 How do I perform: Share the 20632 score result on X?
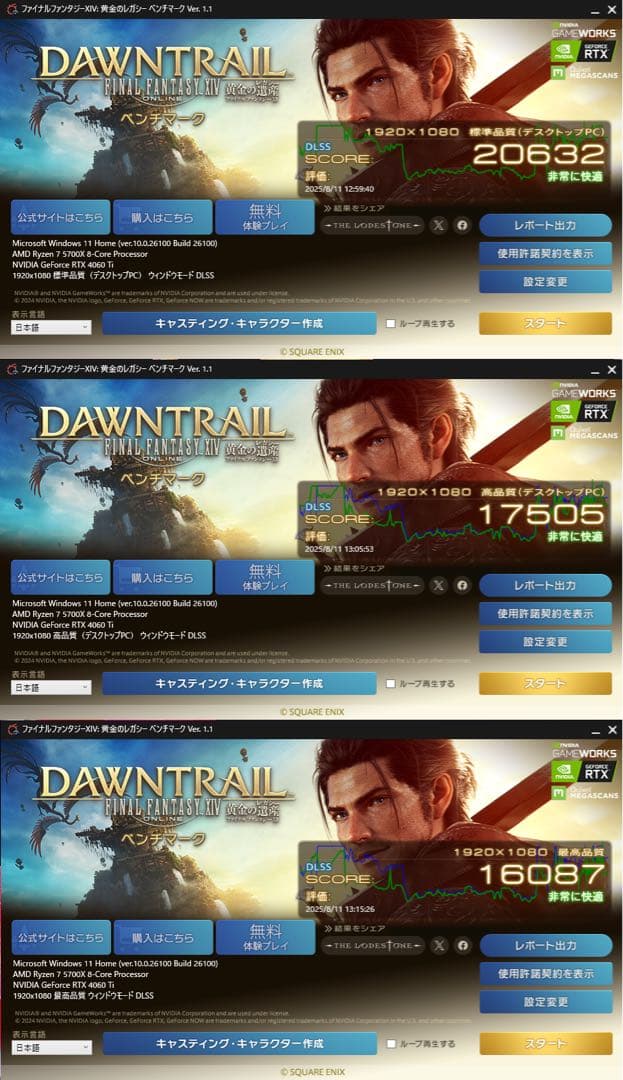pos(439,225)
